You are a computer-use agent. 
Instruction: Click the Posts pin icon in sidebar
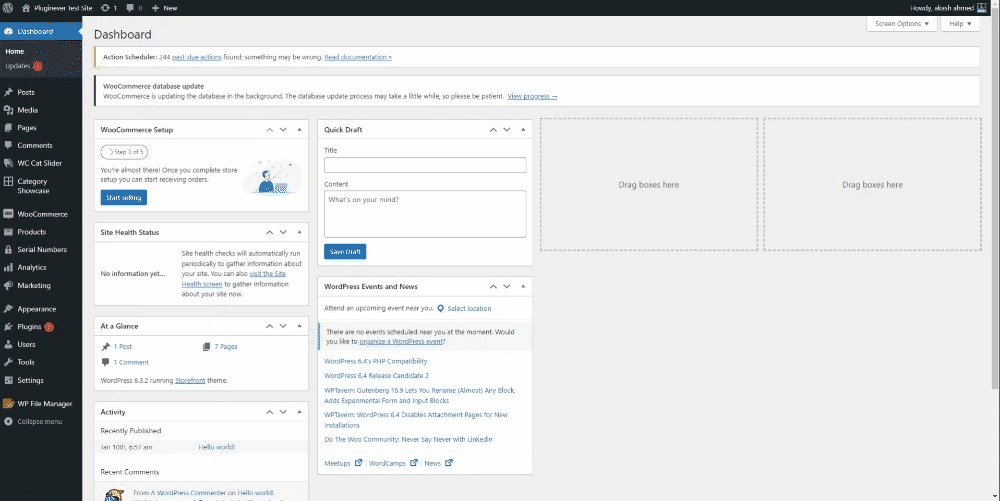(x=8, y=92)
